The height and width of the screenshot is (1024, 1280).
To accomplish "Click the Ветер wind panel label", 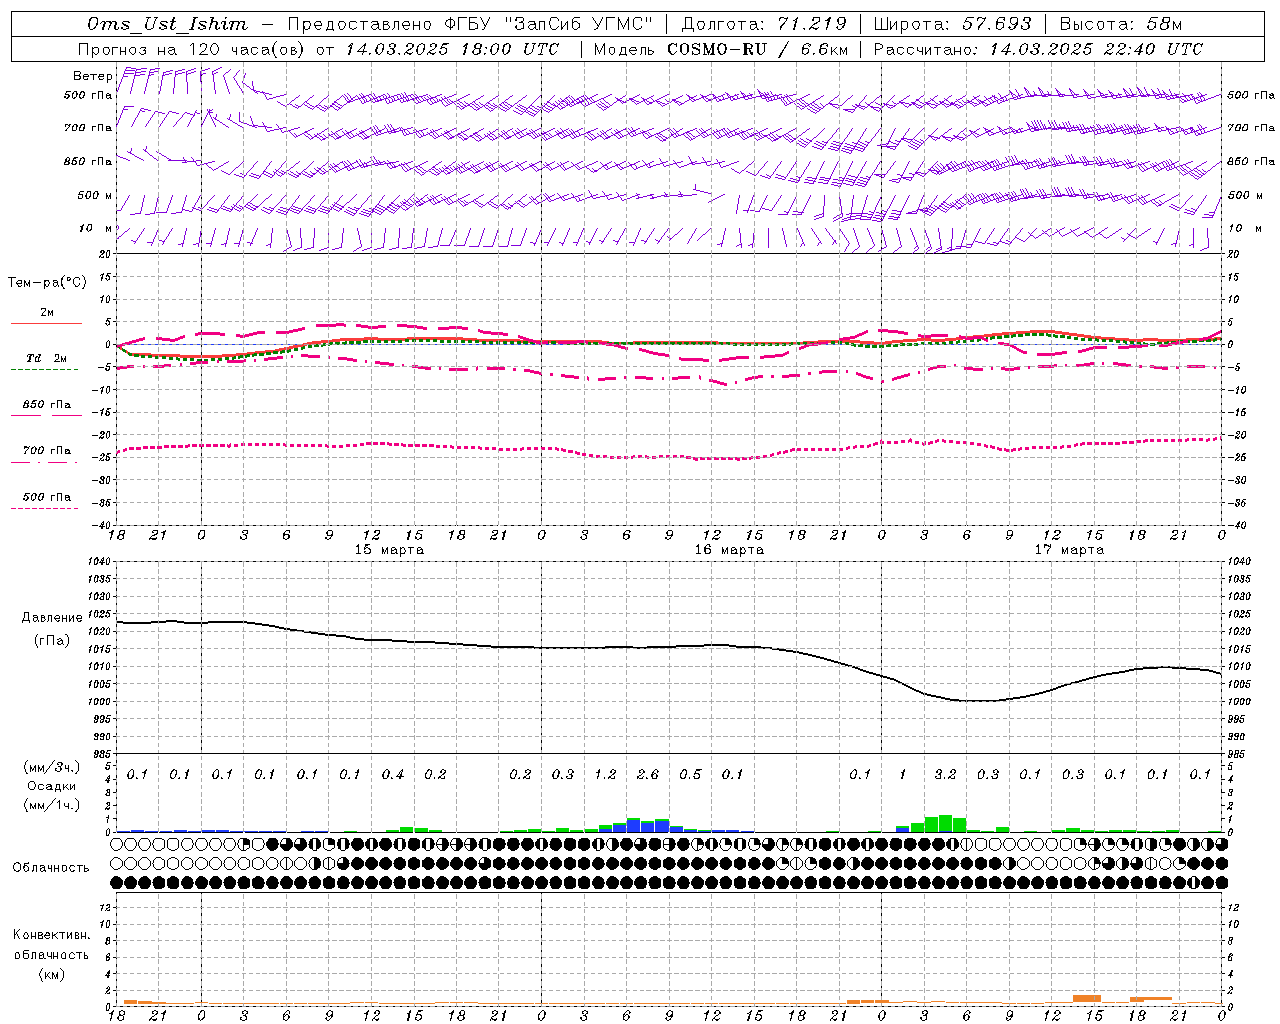I will pyautogui.click(x=93, y=76).
